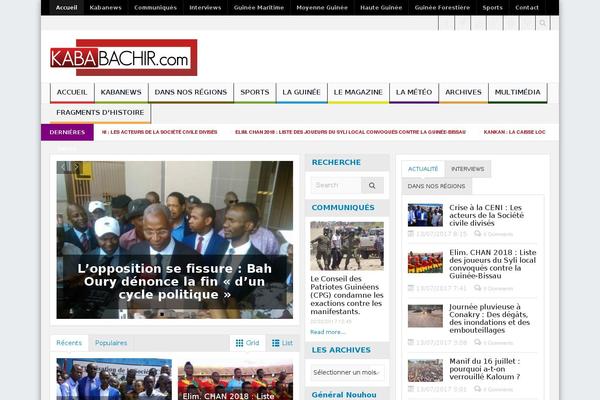Screen dimensions: 600x400
Task: Click calendar icon under Journée pluvieuse à Conakry article
Action: tap(411, 342)
